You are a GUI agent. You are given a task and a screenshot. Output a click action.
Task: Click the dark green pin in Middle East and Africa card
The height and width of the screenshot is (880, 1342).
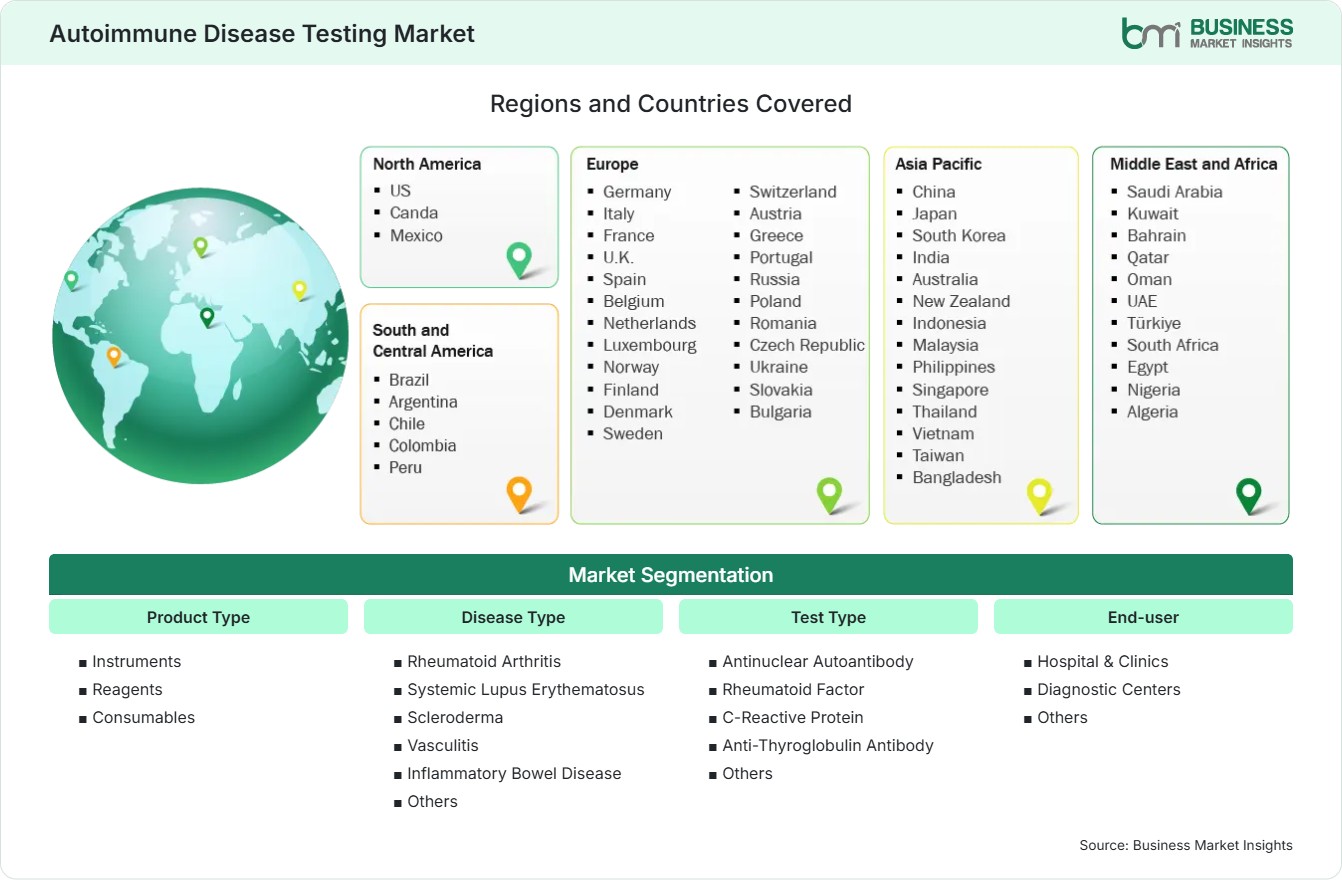tap(1248, 496)
